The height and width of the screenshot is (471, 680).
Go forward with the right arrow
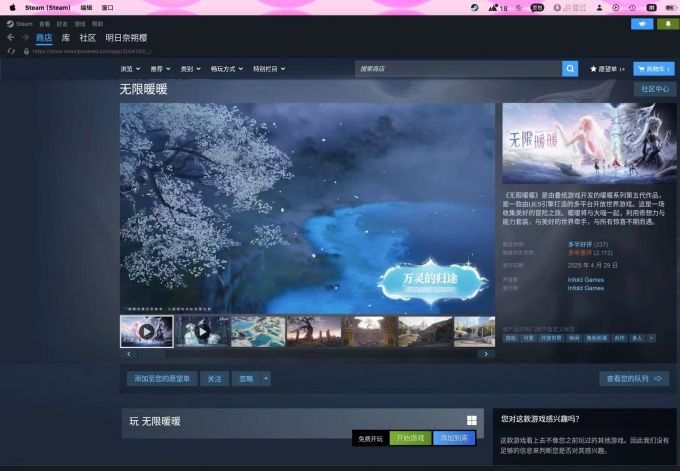tap(26, 38)
